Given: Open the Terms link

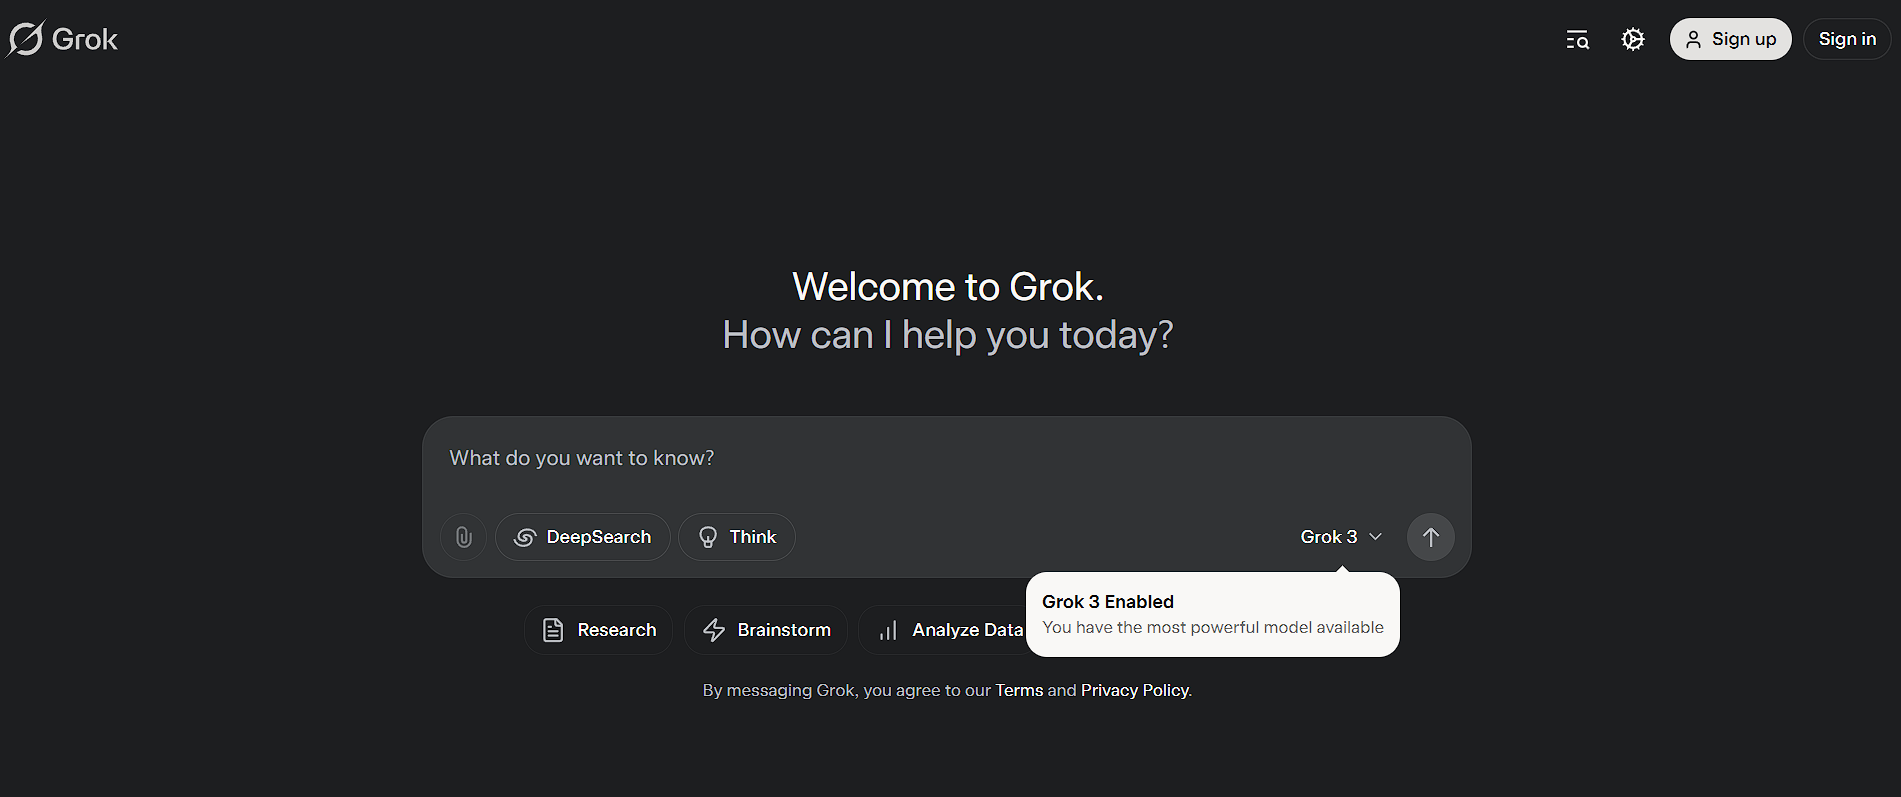Looking at the screenshot, I should pyautogui.click(x=1019, y=690).
